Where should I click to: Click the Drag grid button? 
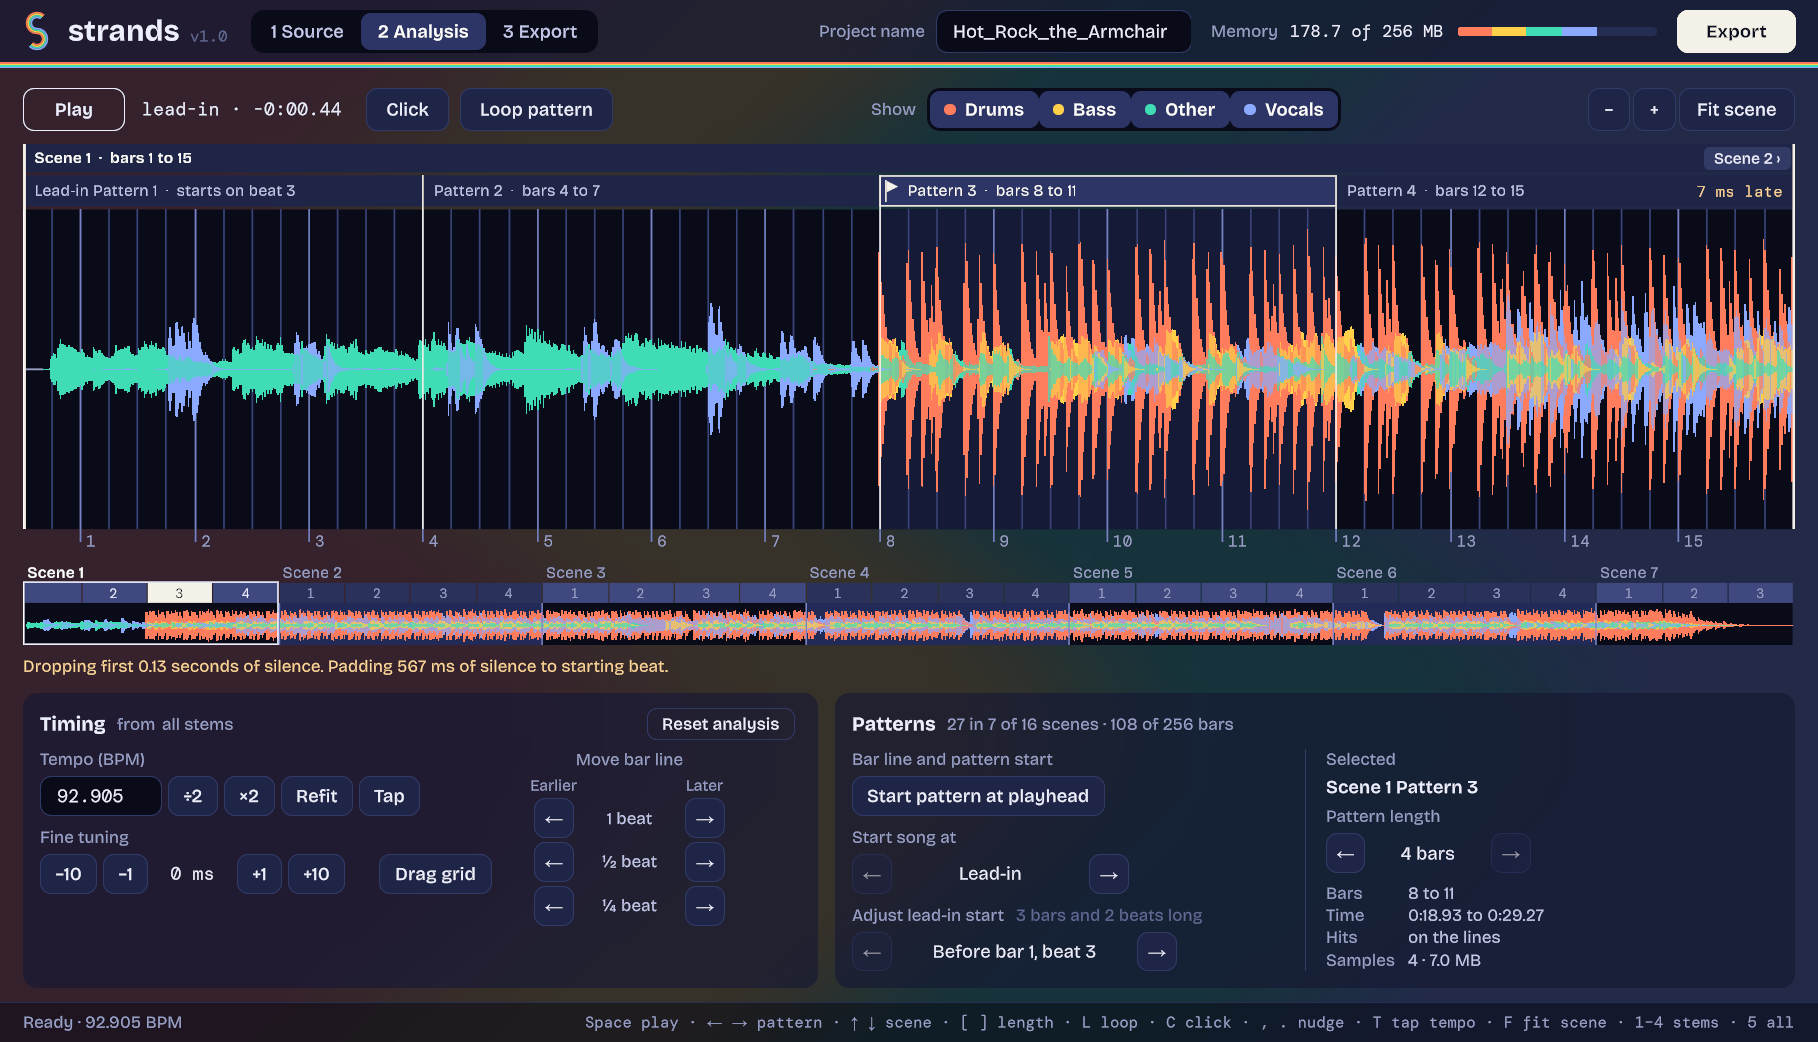435,874
